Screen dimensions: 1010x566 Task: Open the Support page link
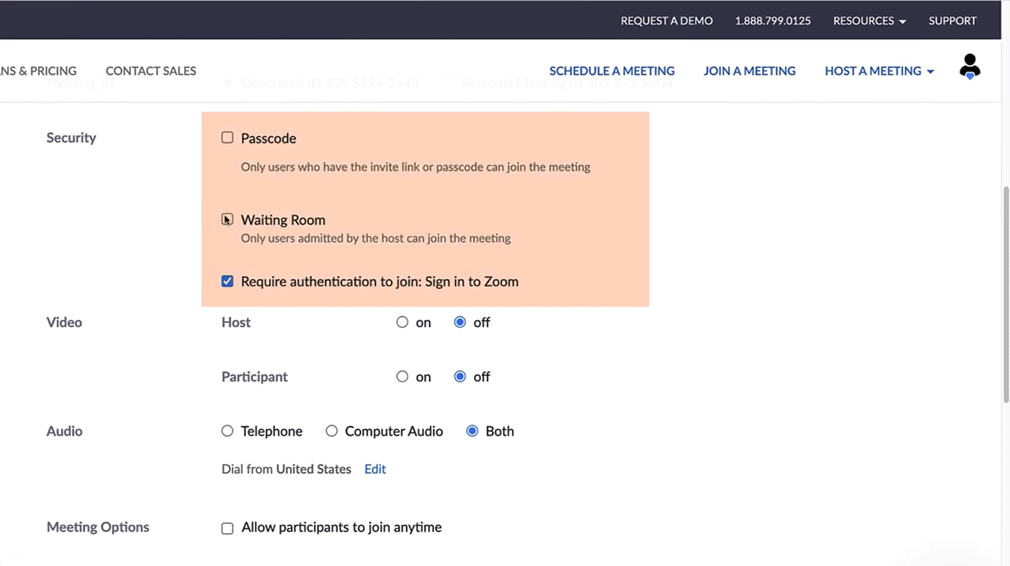point(952,21)
